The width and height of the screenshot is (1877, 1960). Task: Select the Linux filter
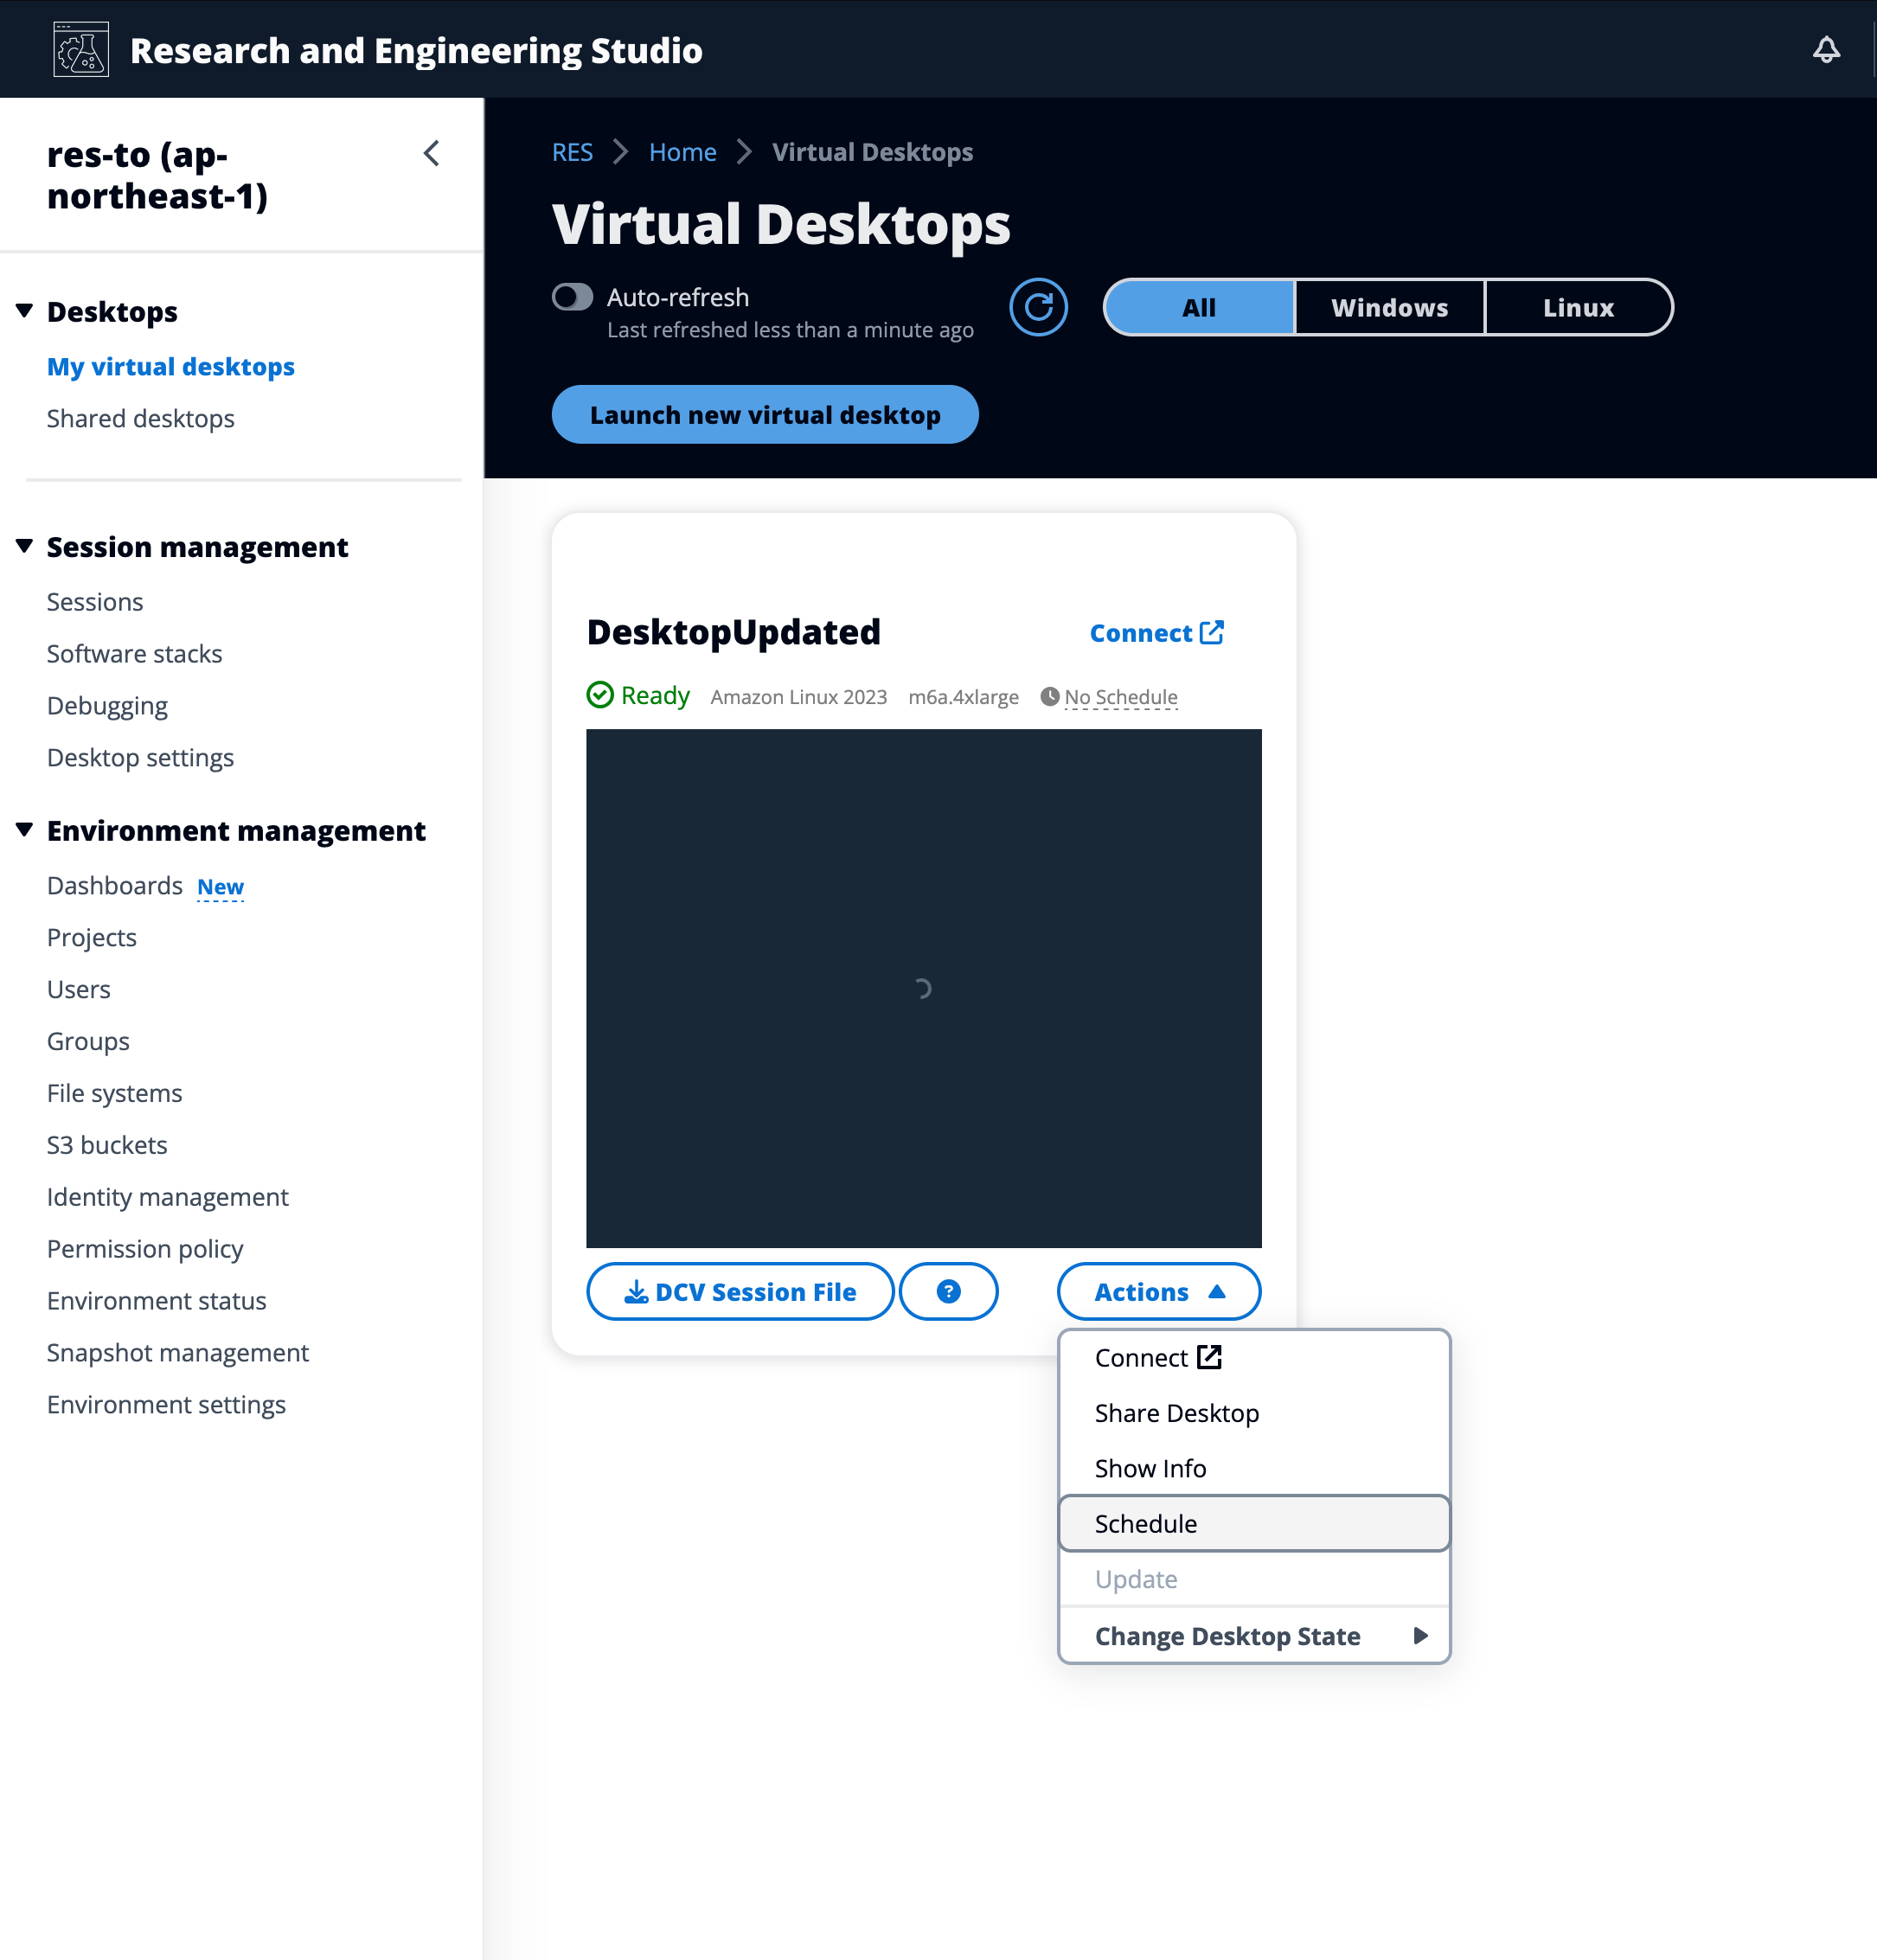(x=1578, y=307)
